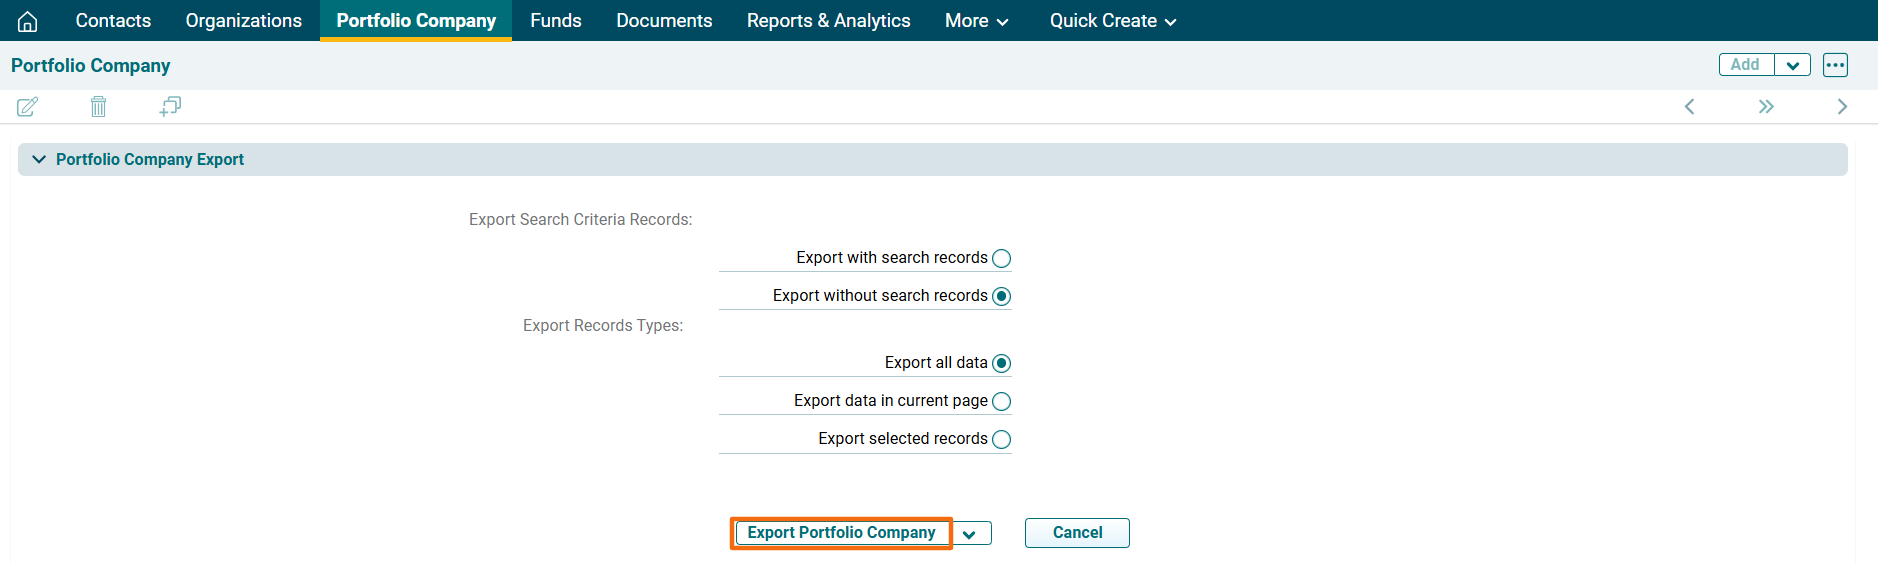Choose Export selected records radio button

click(x=1001, y=440)
